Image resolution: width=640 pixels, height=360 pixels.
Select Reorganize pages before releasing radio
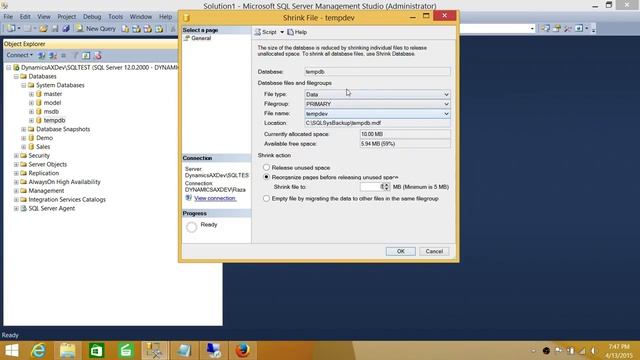267,177
